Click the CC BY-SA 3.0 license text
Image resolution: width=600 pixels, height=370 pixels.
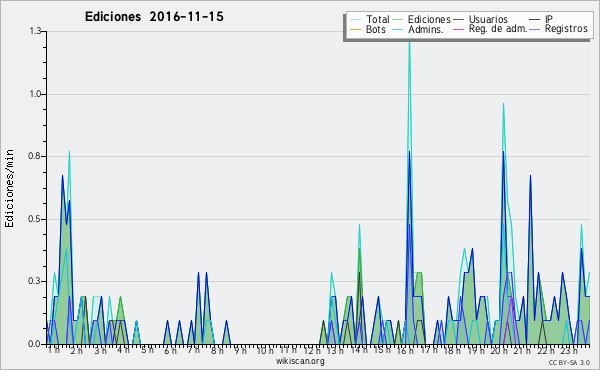pyautogui.click(x=569, y=363)
